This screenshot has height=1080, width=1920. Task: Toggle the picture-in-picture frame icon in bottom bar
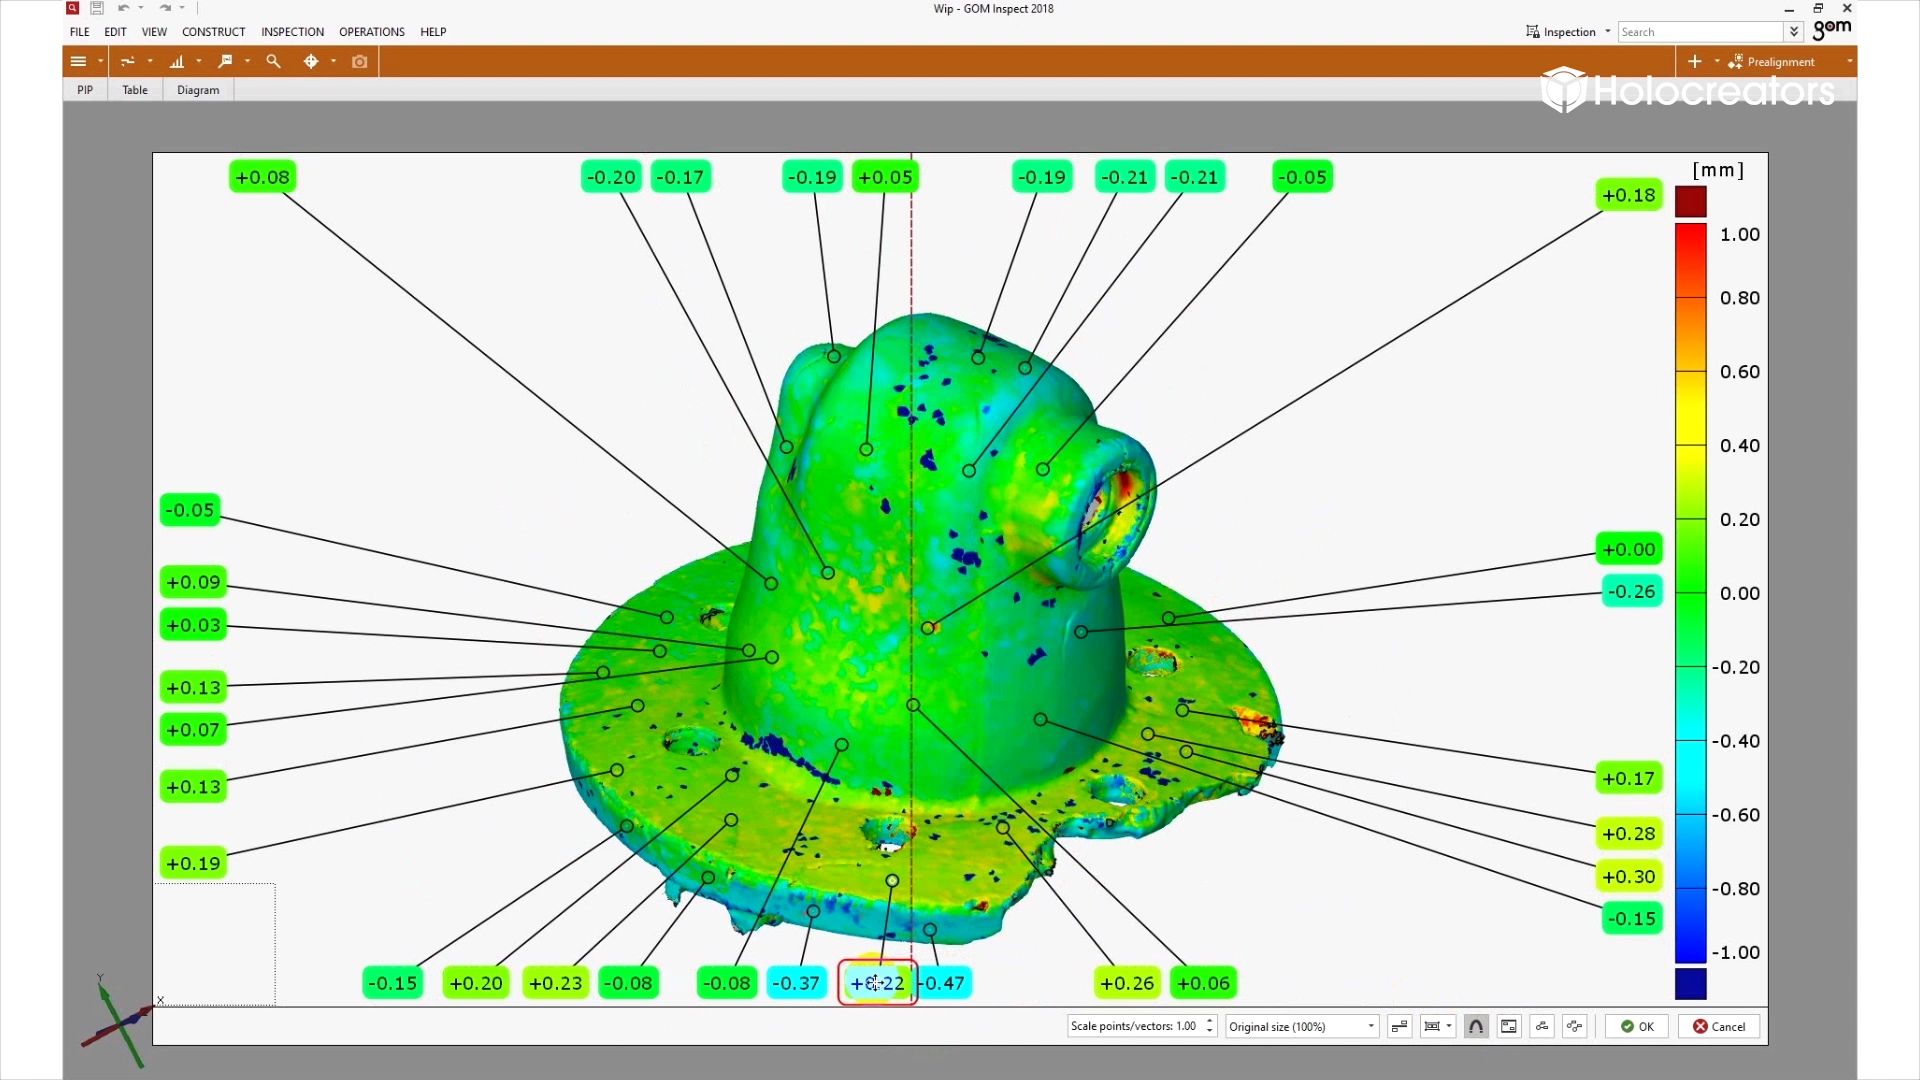tap(1509, 1027)
